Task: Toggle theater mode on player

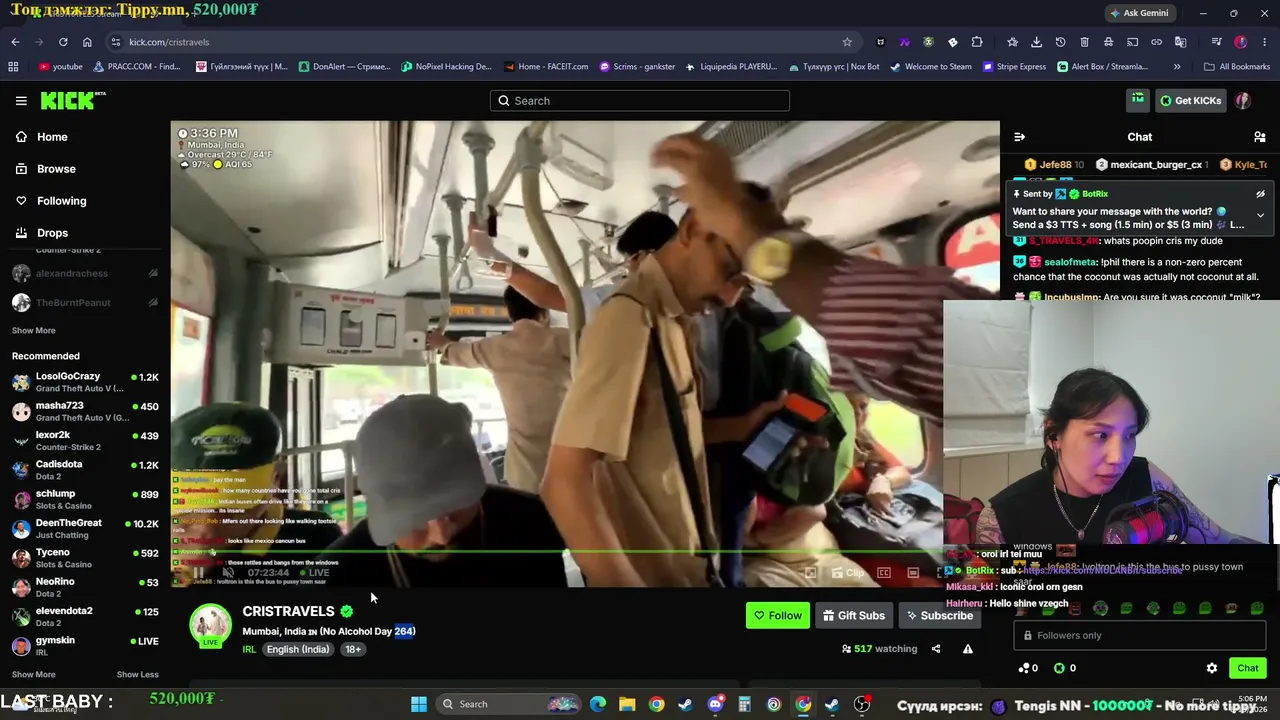Action: [913, 573]
